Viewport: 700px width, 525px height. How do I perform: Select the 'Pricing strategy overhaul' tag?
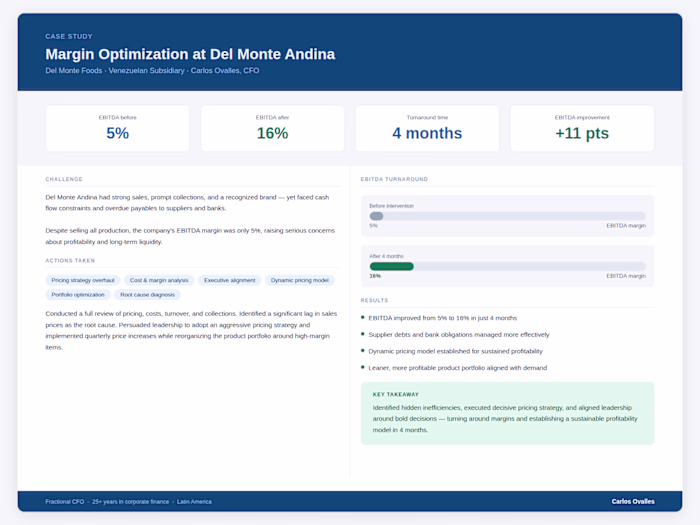[83, 280]
